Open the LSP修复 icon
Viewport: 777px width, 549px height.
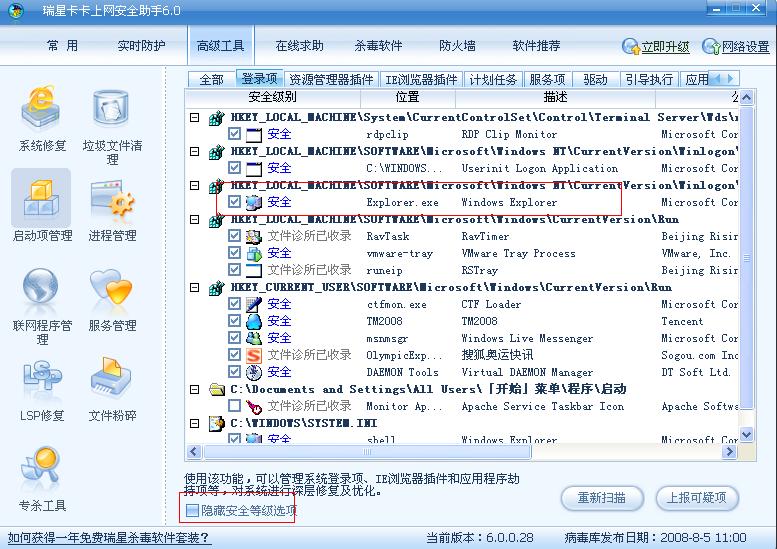click(42, 378)
